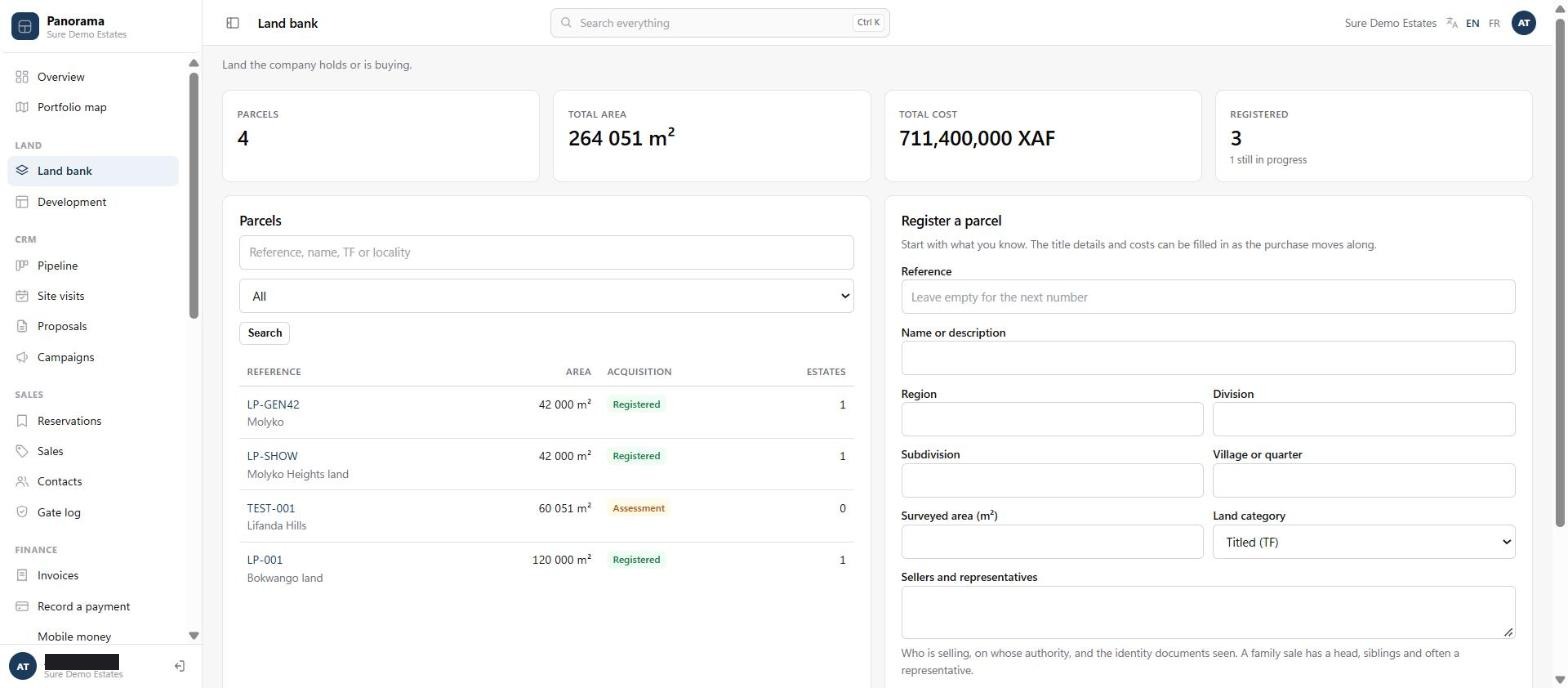
Task: Open the All acquisition filter dropdown
Action: tap(546, 296)
